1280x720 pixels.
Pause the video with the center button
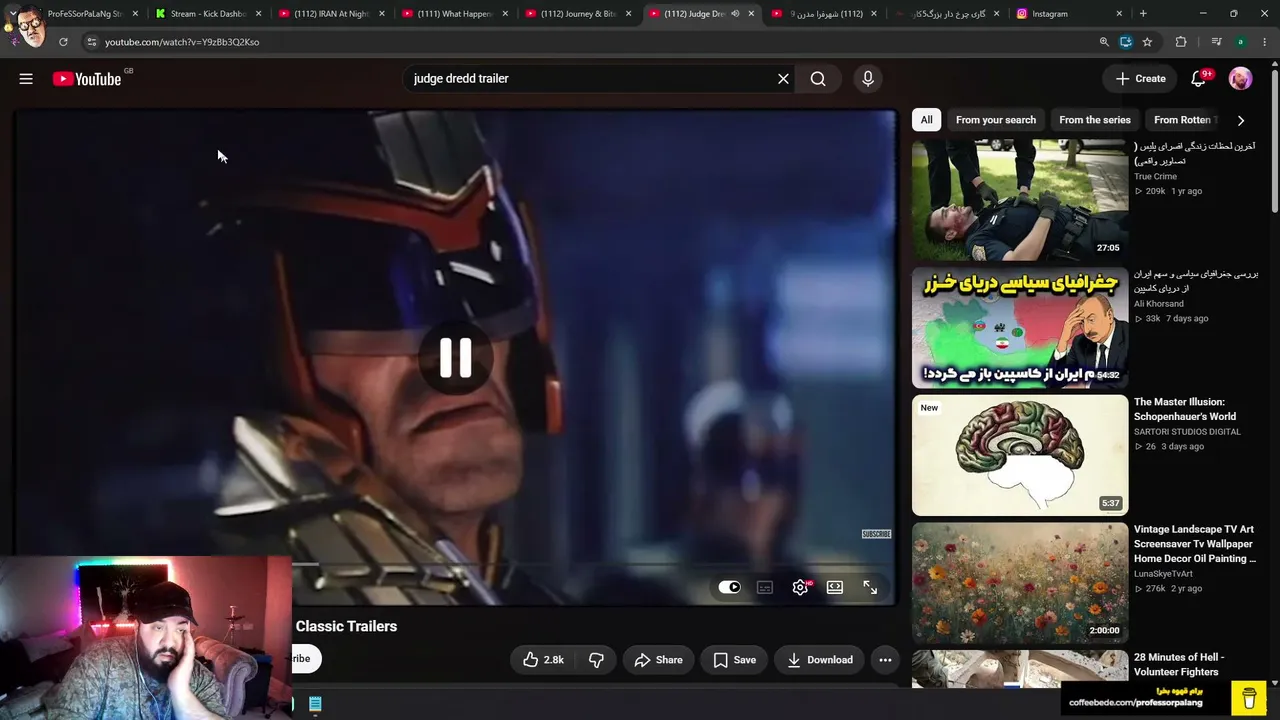456,357
